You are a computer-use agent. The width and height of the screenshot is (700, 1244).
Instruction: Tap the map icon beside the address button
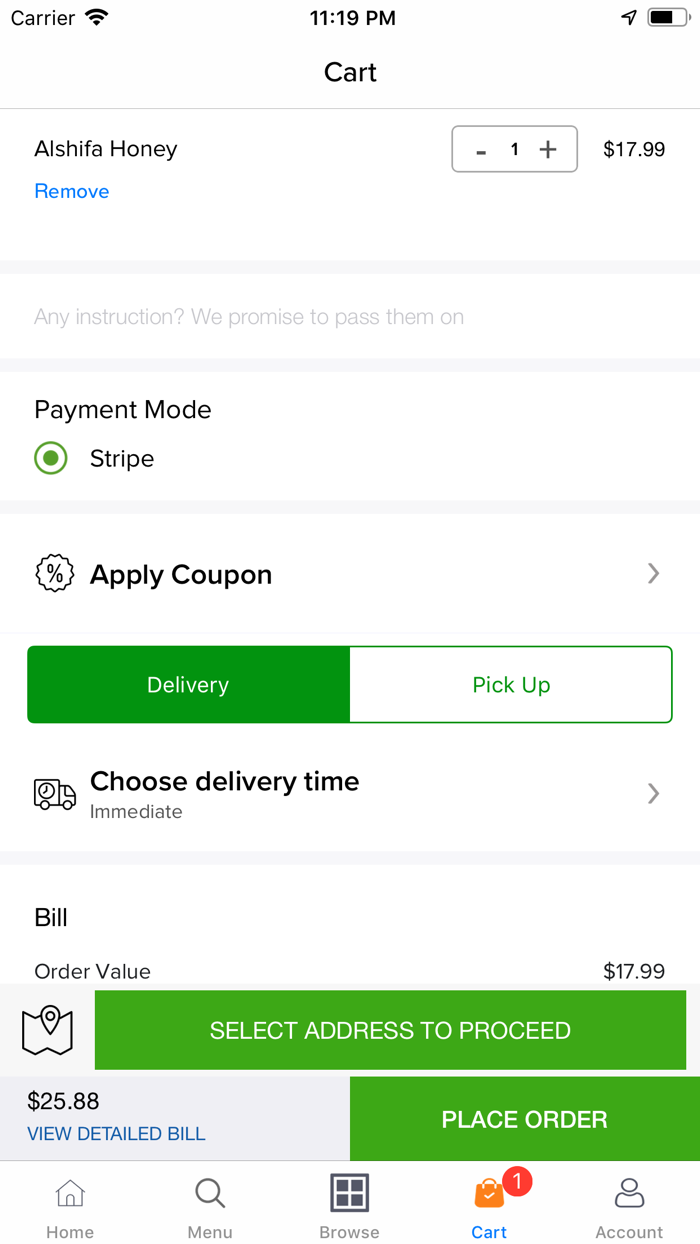coord(47,1031)
